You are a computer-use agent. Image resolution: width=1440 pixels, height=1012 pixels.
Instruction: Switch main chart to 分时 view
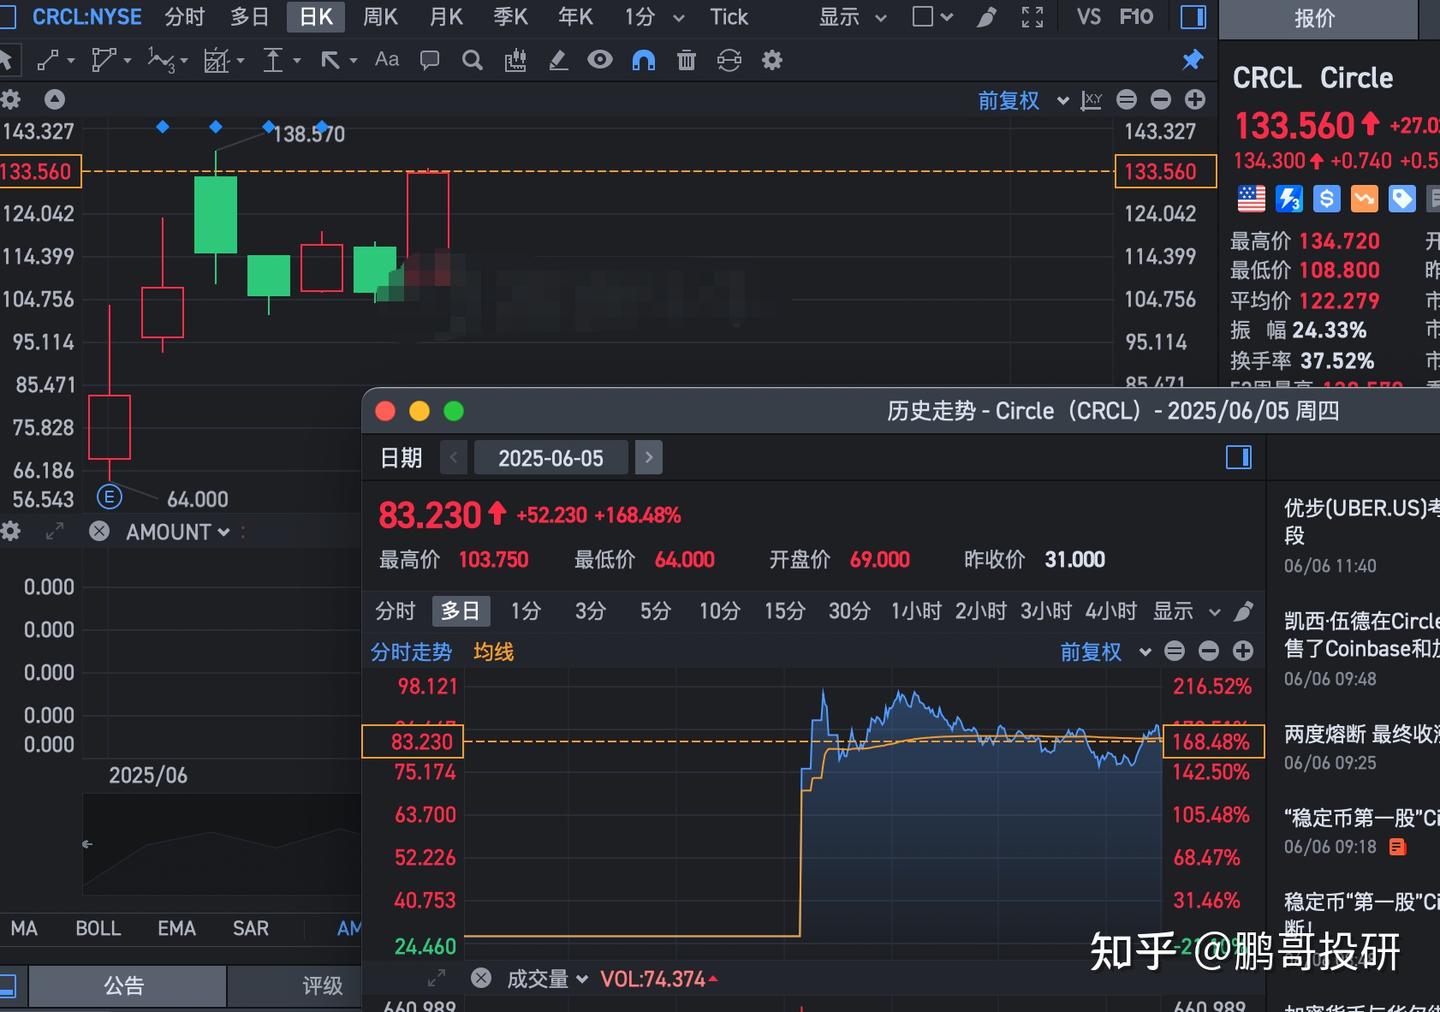(x=184, y=17)
